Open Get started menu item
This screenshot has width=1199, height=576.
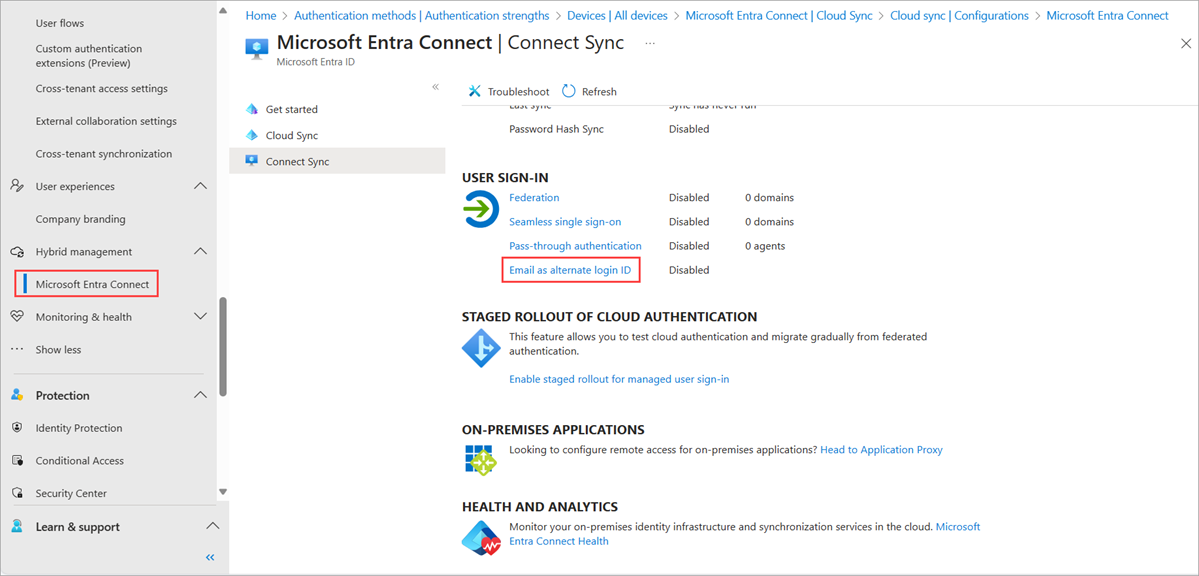(x=337, y=109)
